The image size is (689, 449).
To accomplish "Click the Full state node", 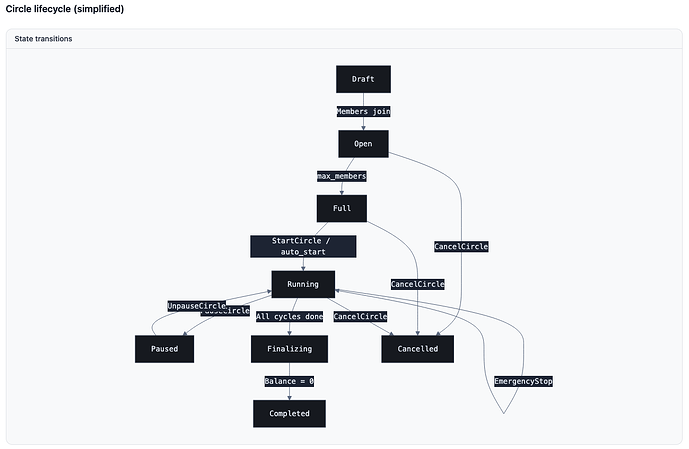I will pyautogui.click(x=342, y=209).
